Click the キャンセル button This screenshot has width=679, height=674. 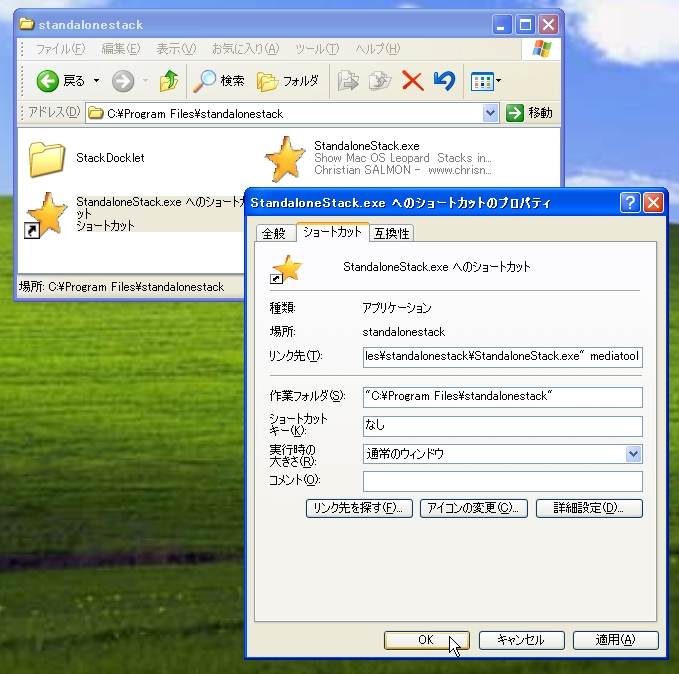point(521,640)
